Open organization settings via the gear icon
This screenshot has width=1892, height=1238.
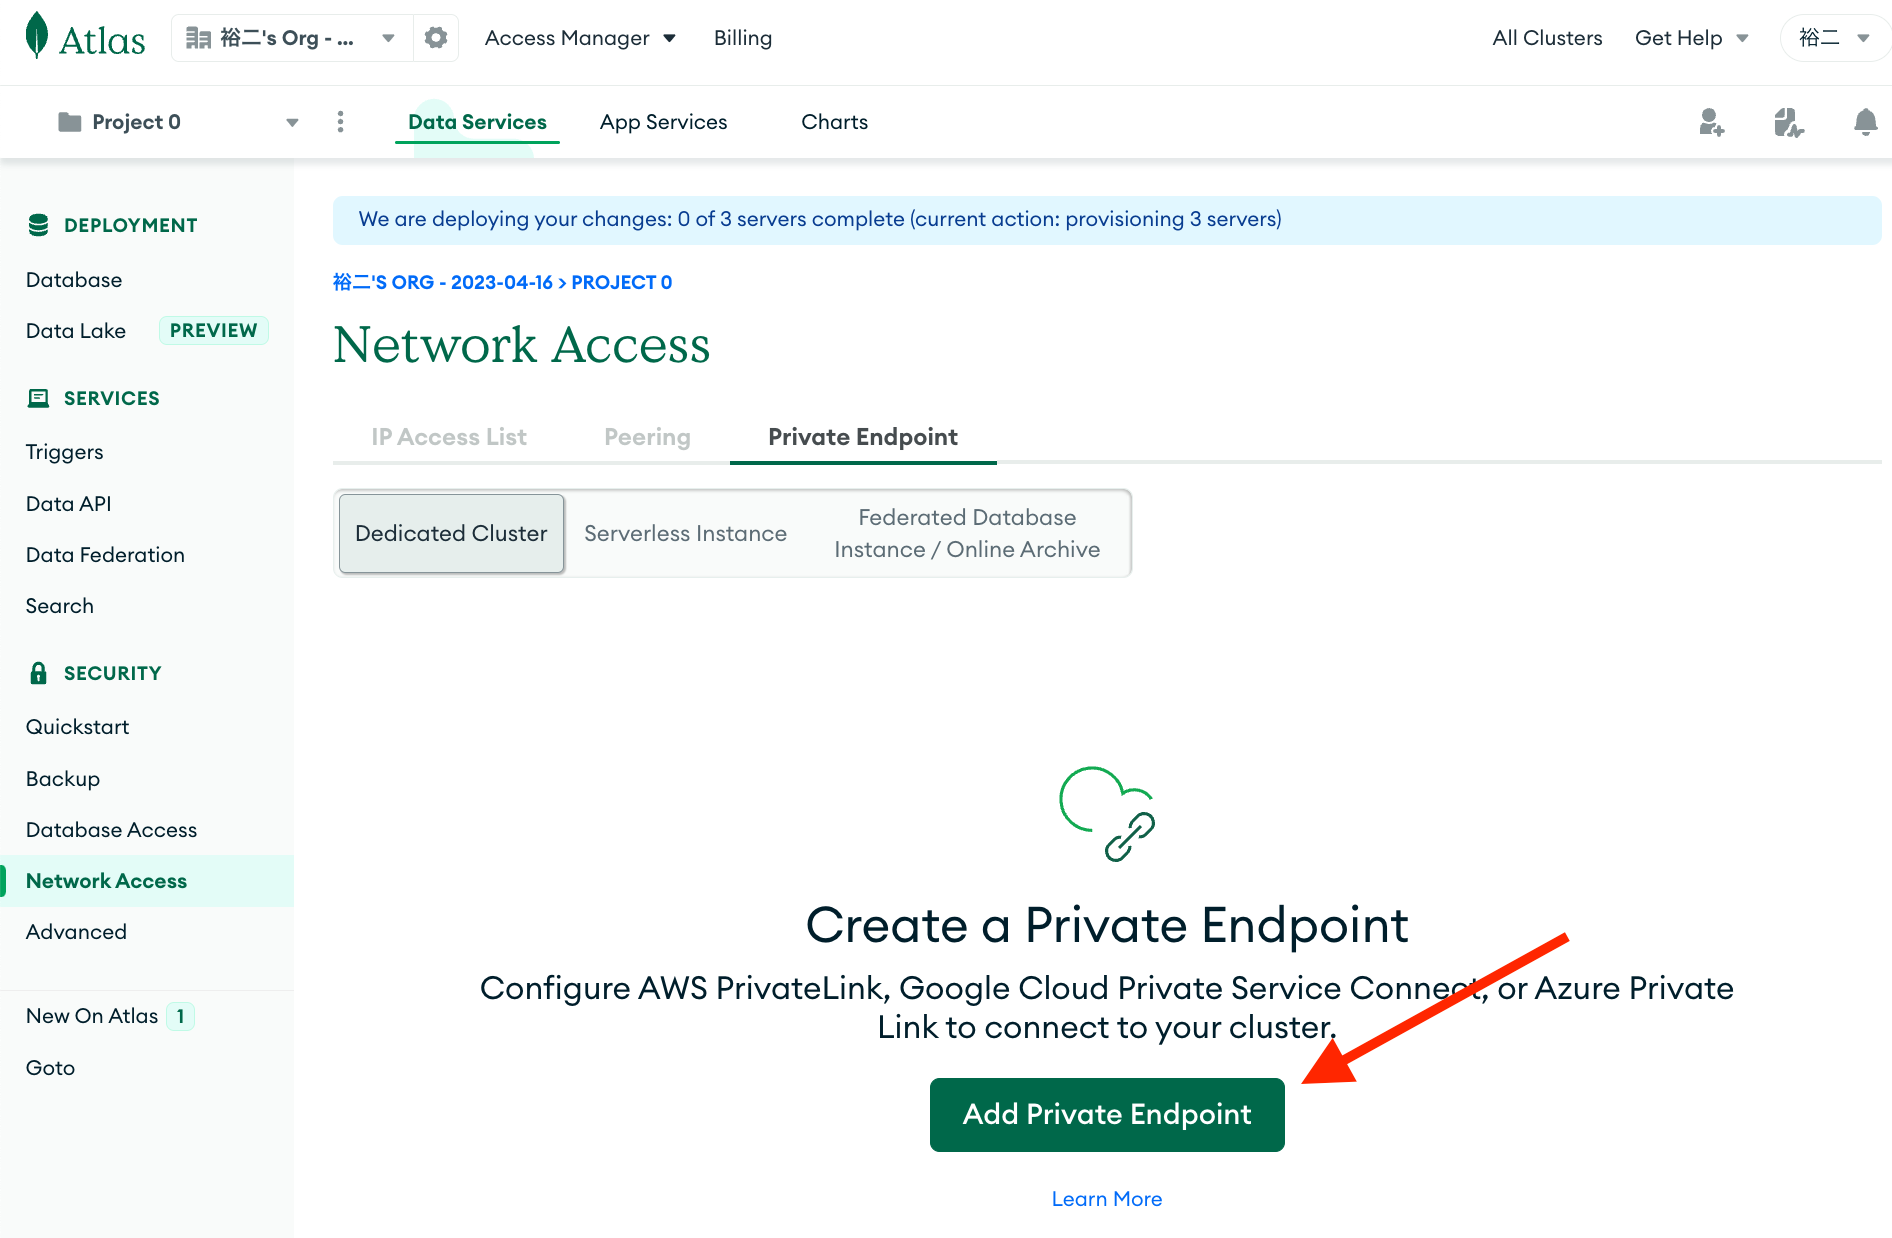(435, 37)
